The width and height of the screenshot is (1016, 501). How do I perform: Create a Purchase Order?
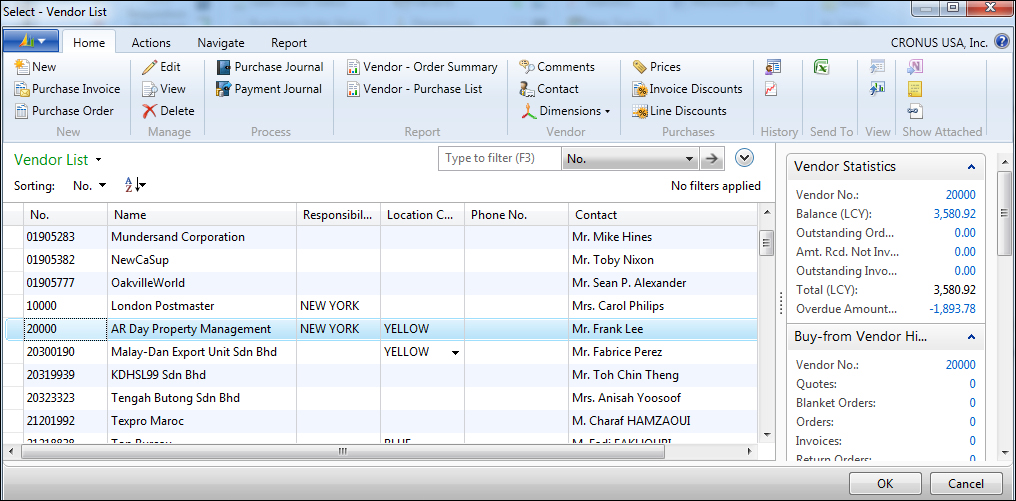[64, 111]
